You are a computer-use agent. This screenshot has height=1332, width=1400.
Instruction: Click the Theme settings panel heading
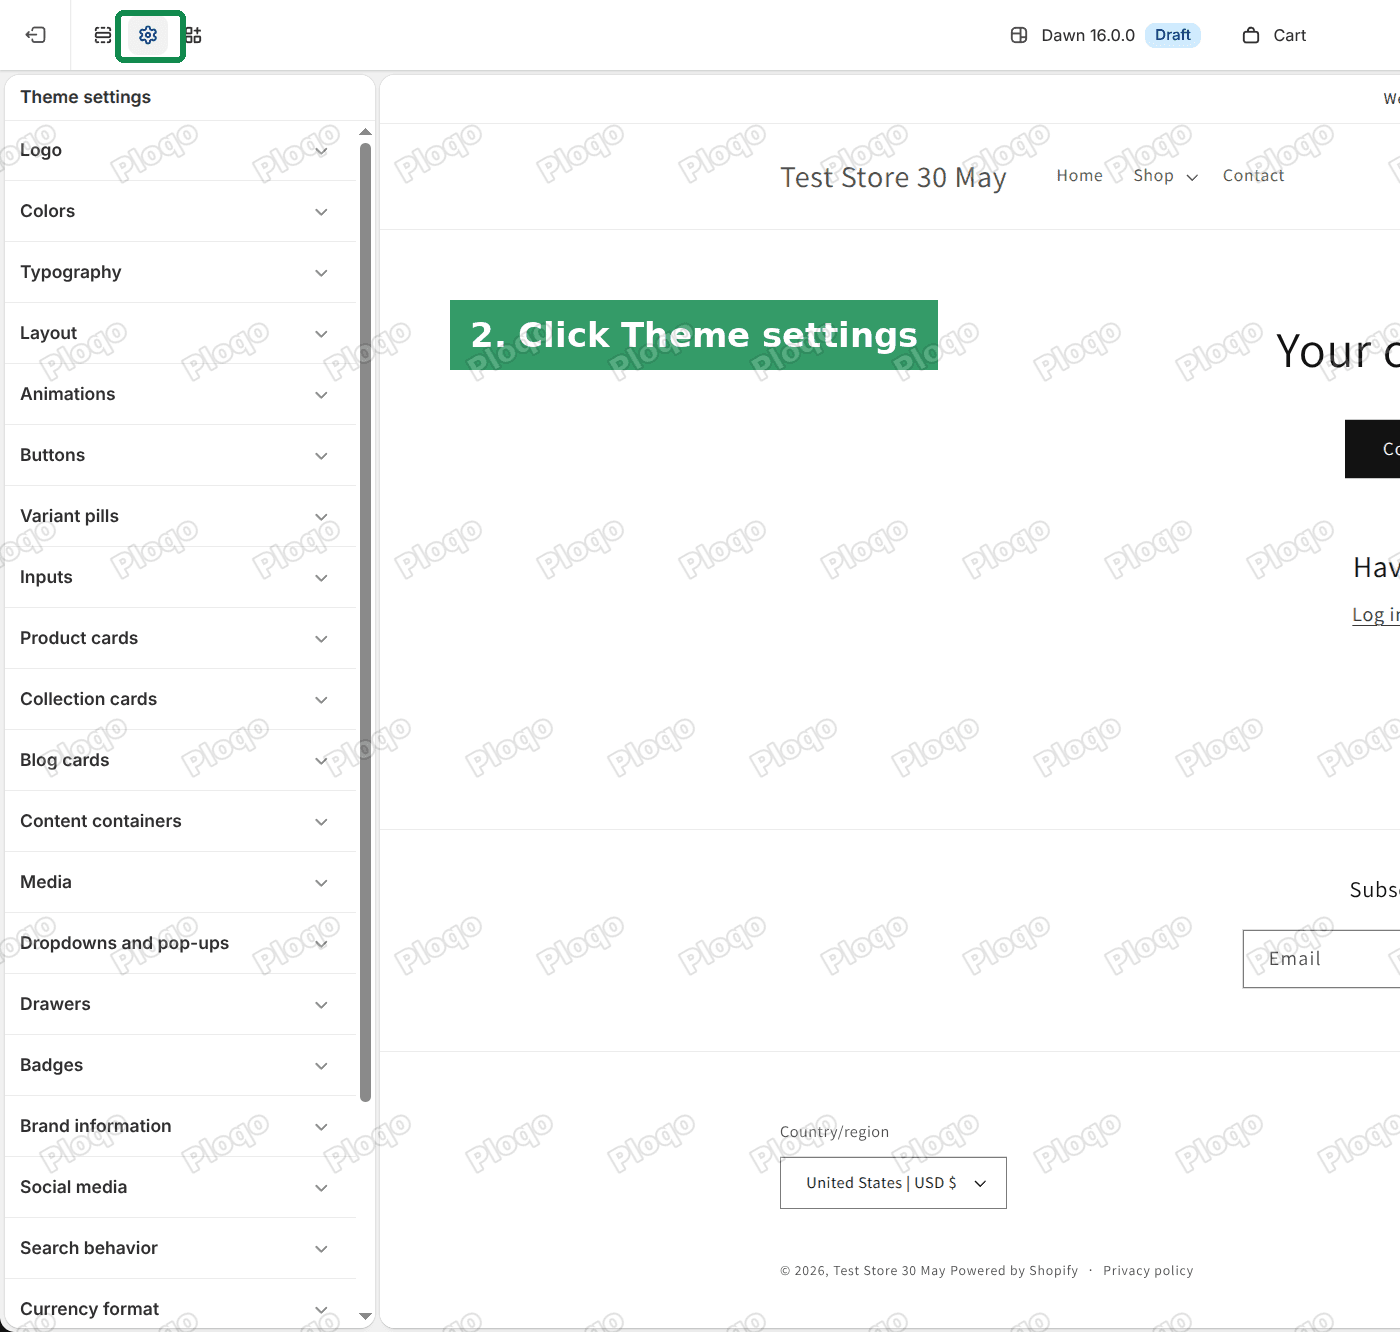86,97
